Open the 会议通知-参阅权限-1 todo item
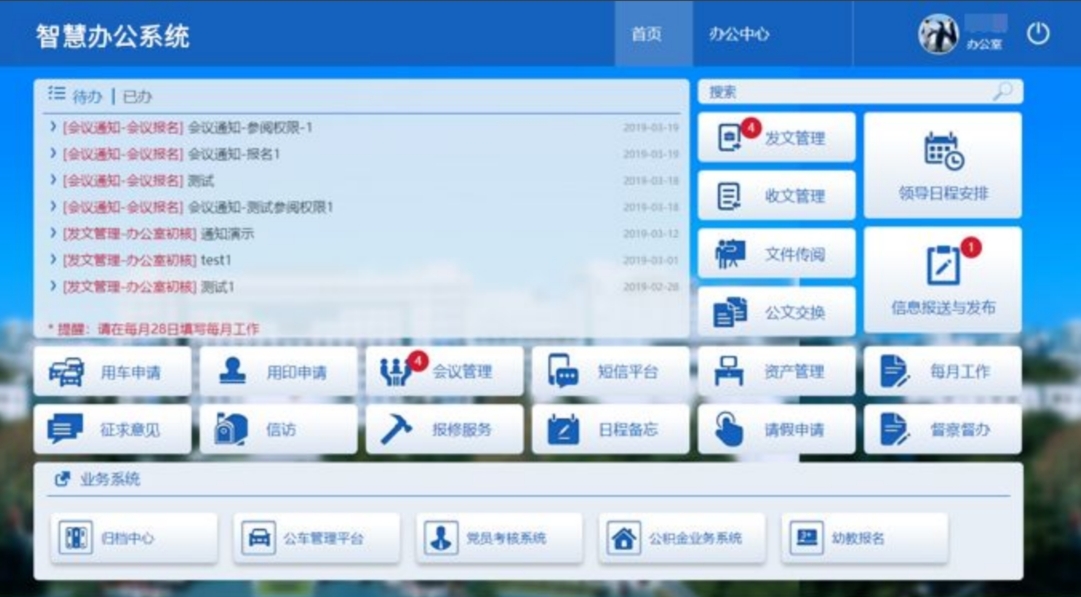Screen dimensions: 1081x597 click(x=250, y=128)
